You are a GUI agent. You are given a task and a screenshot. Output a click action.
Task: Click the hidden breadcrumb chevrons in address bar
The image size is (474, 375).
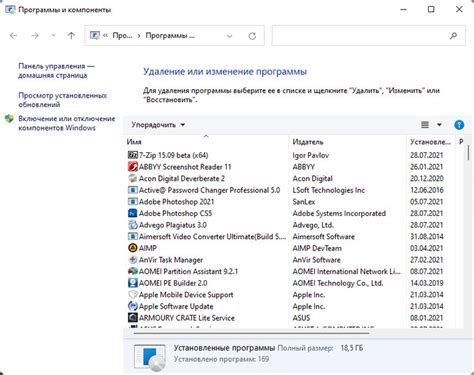point(105,35)
